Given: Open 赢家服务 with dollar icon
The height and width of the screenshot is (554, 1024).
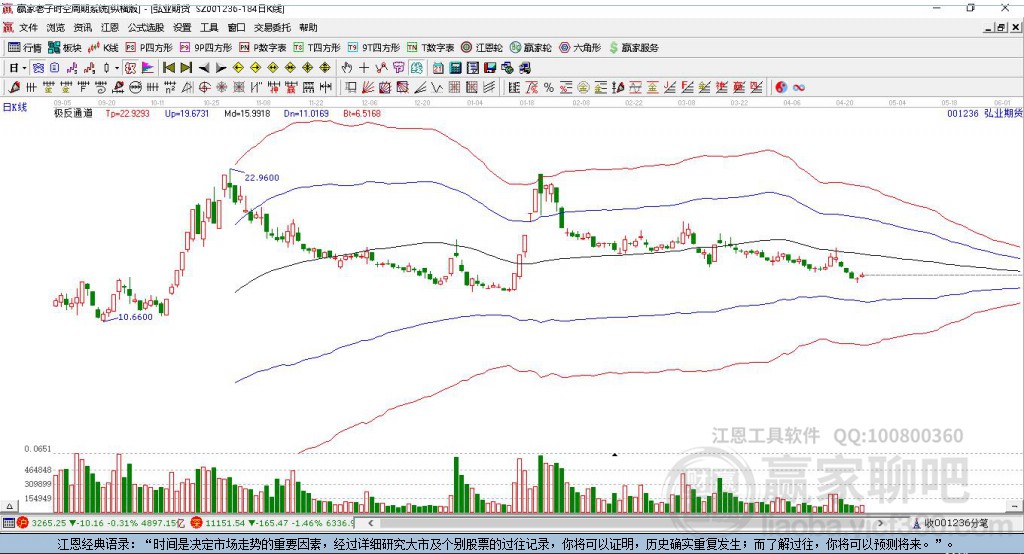Looking at the screenshot, I should (634, 48).
